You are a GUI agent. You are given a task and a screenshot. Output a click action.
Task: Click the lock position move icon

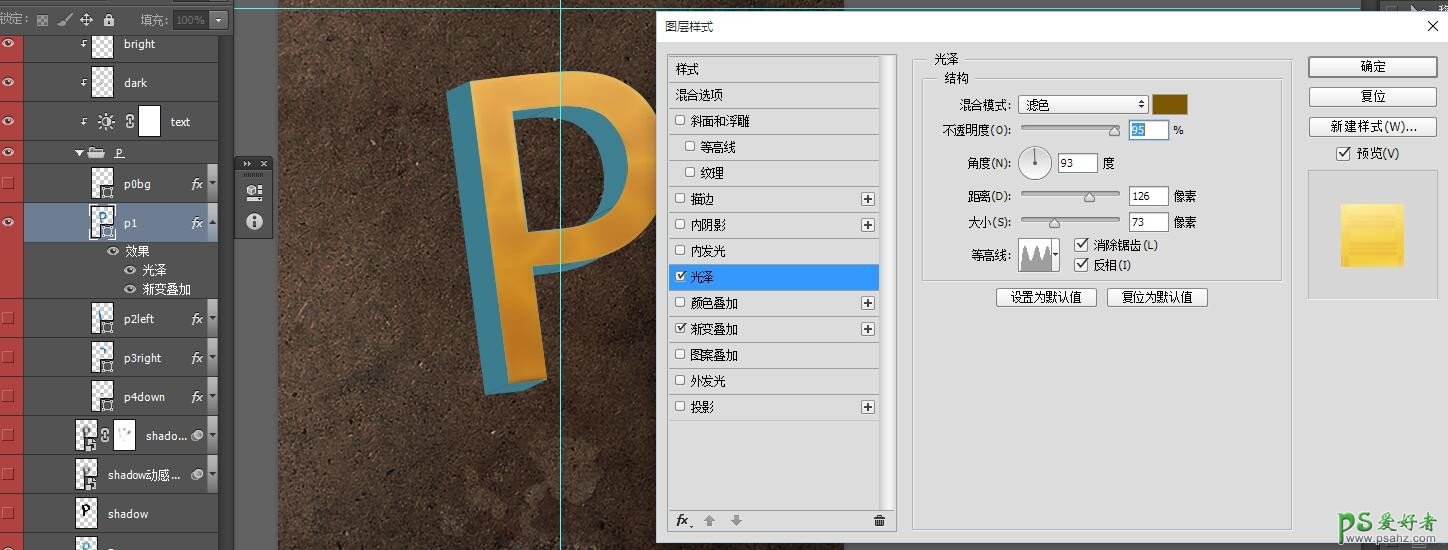pyautogui.click(x=86, y=20)
